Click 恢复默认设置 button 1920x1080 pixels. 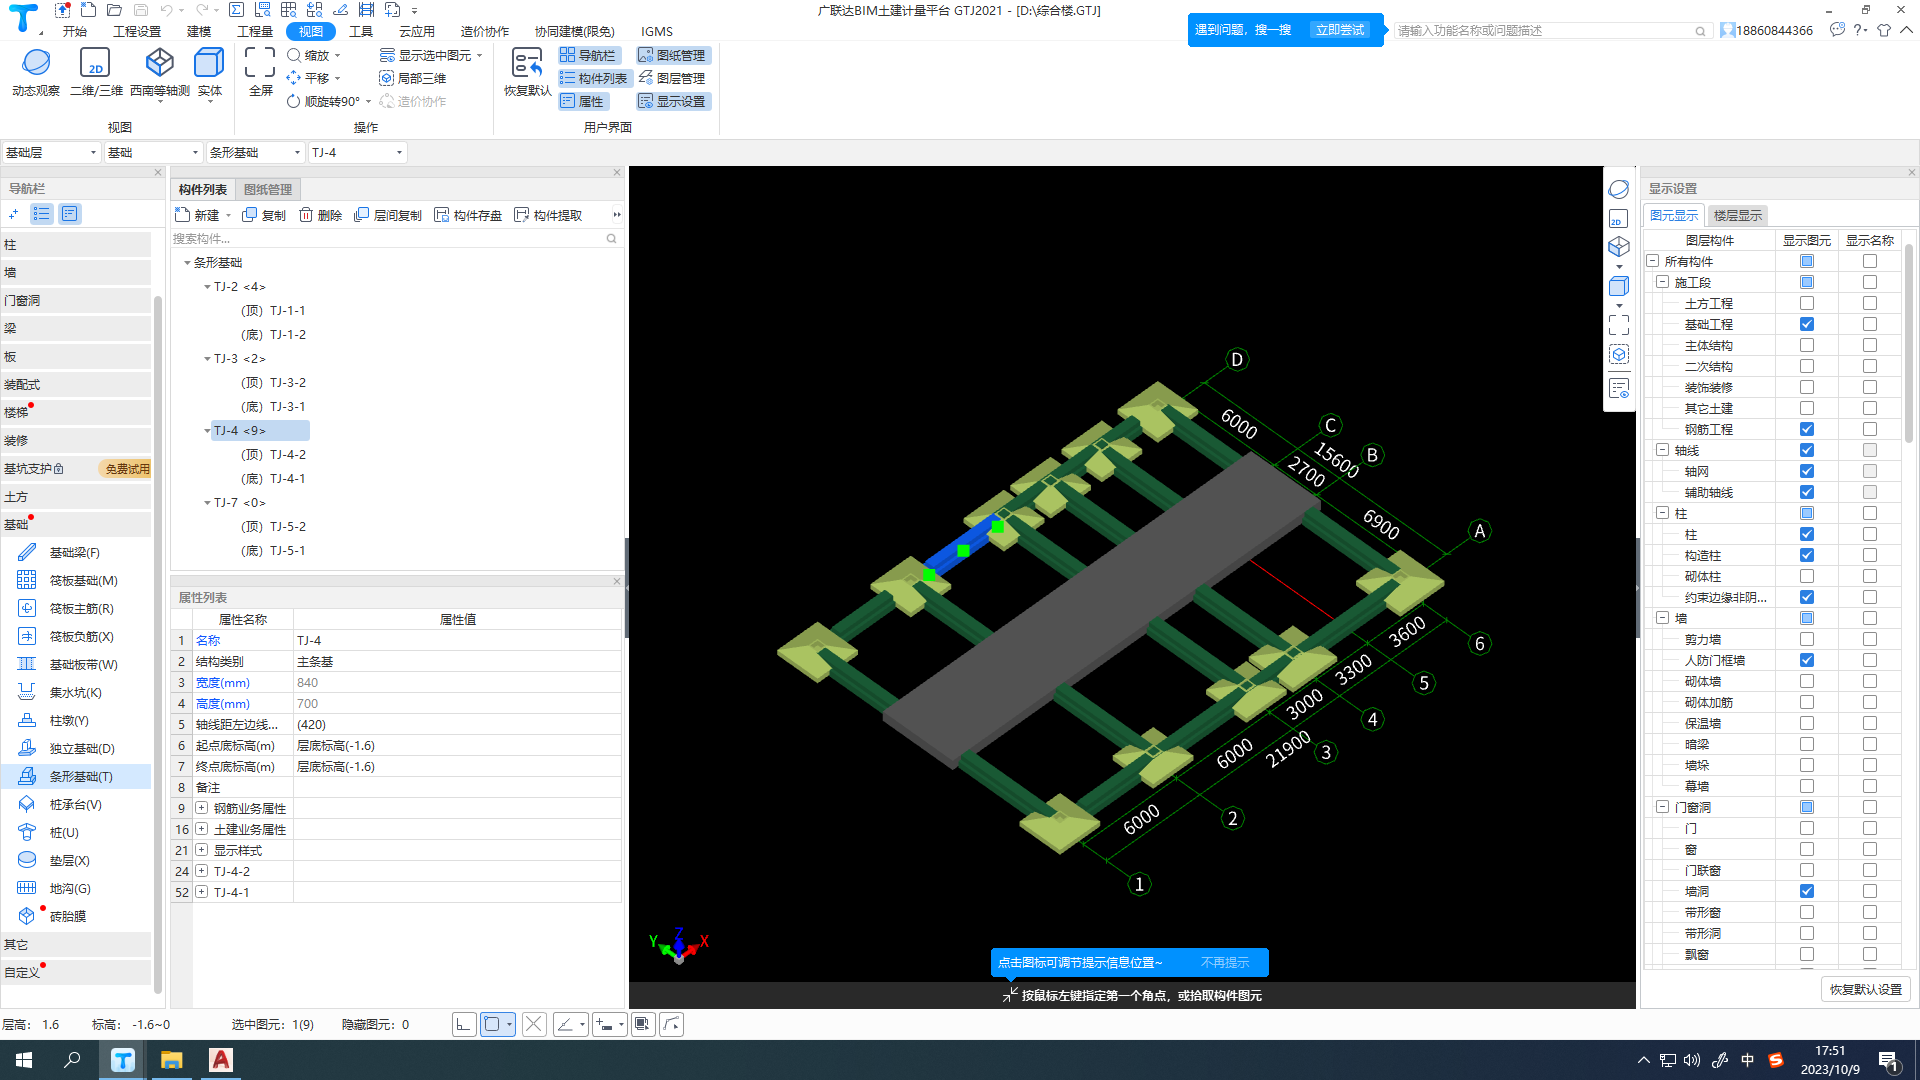tap(1865, 989)
